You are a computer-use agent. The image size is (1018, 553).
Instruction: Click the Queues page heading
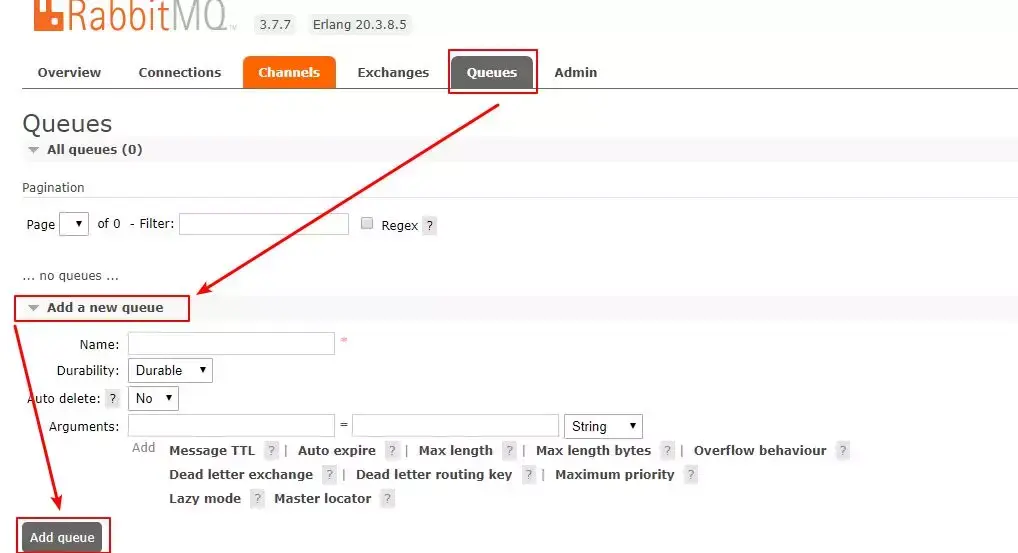click(x=67, y=123)
